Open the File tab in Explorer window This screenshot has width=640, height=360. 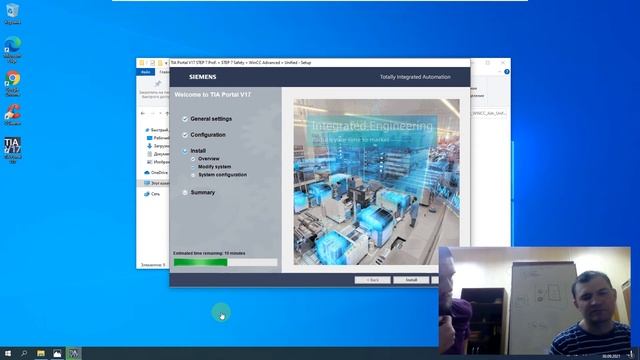[x=145, y=72]
